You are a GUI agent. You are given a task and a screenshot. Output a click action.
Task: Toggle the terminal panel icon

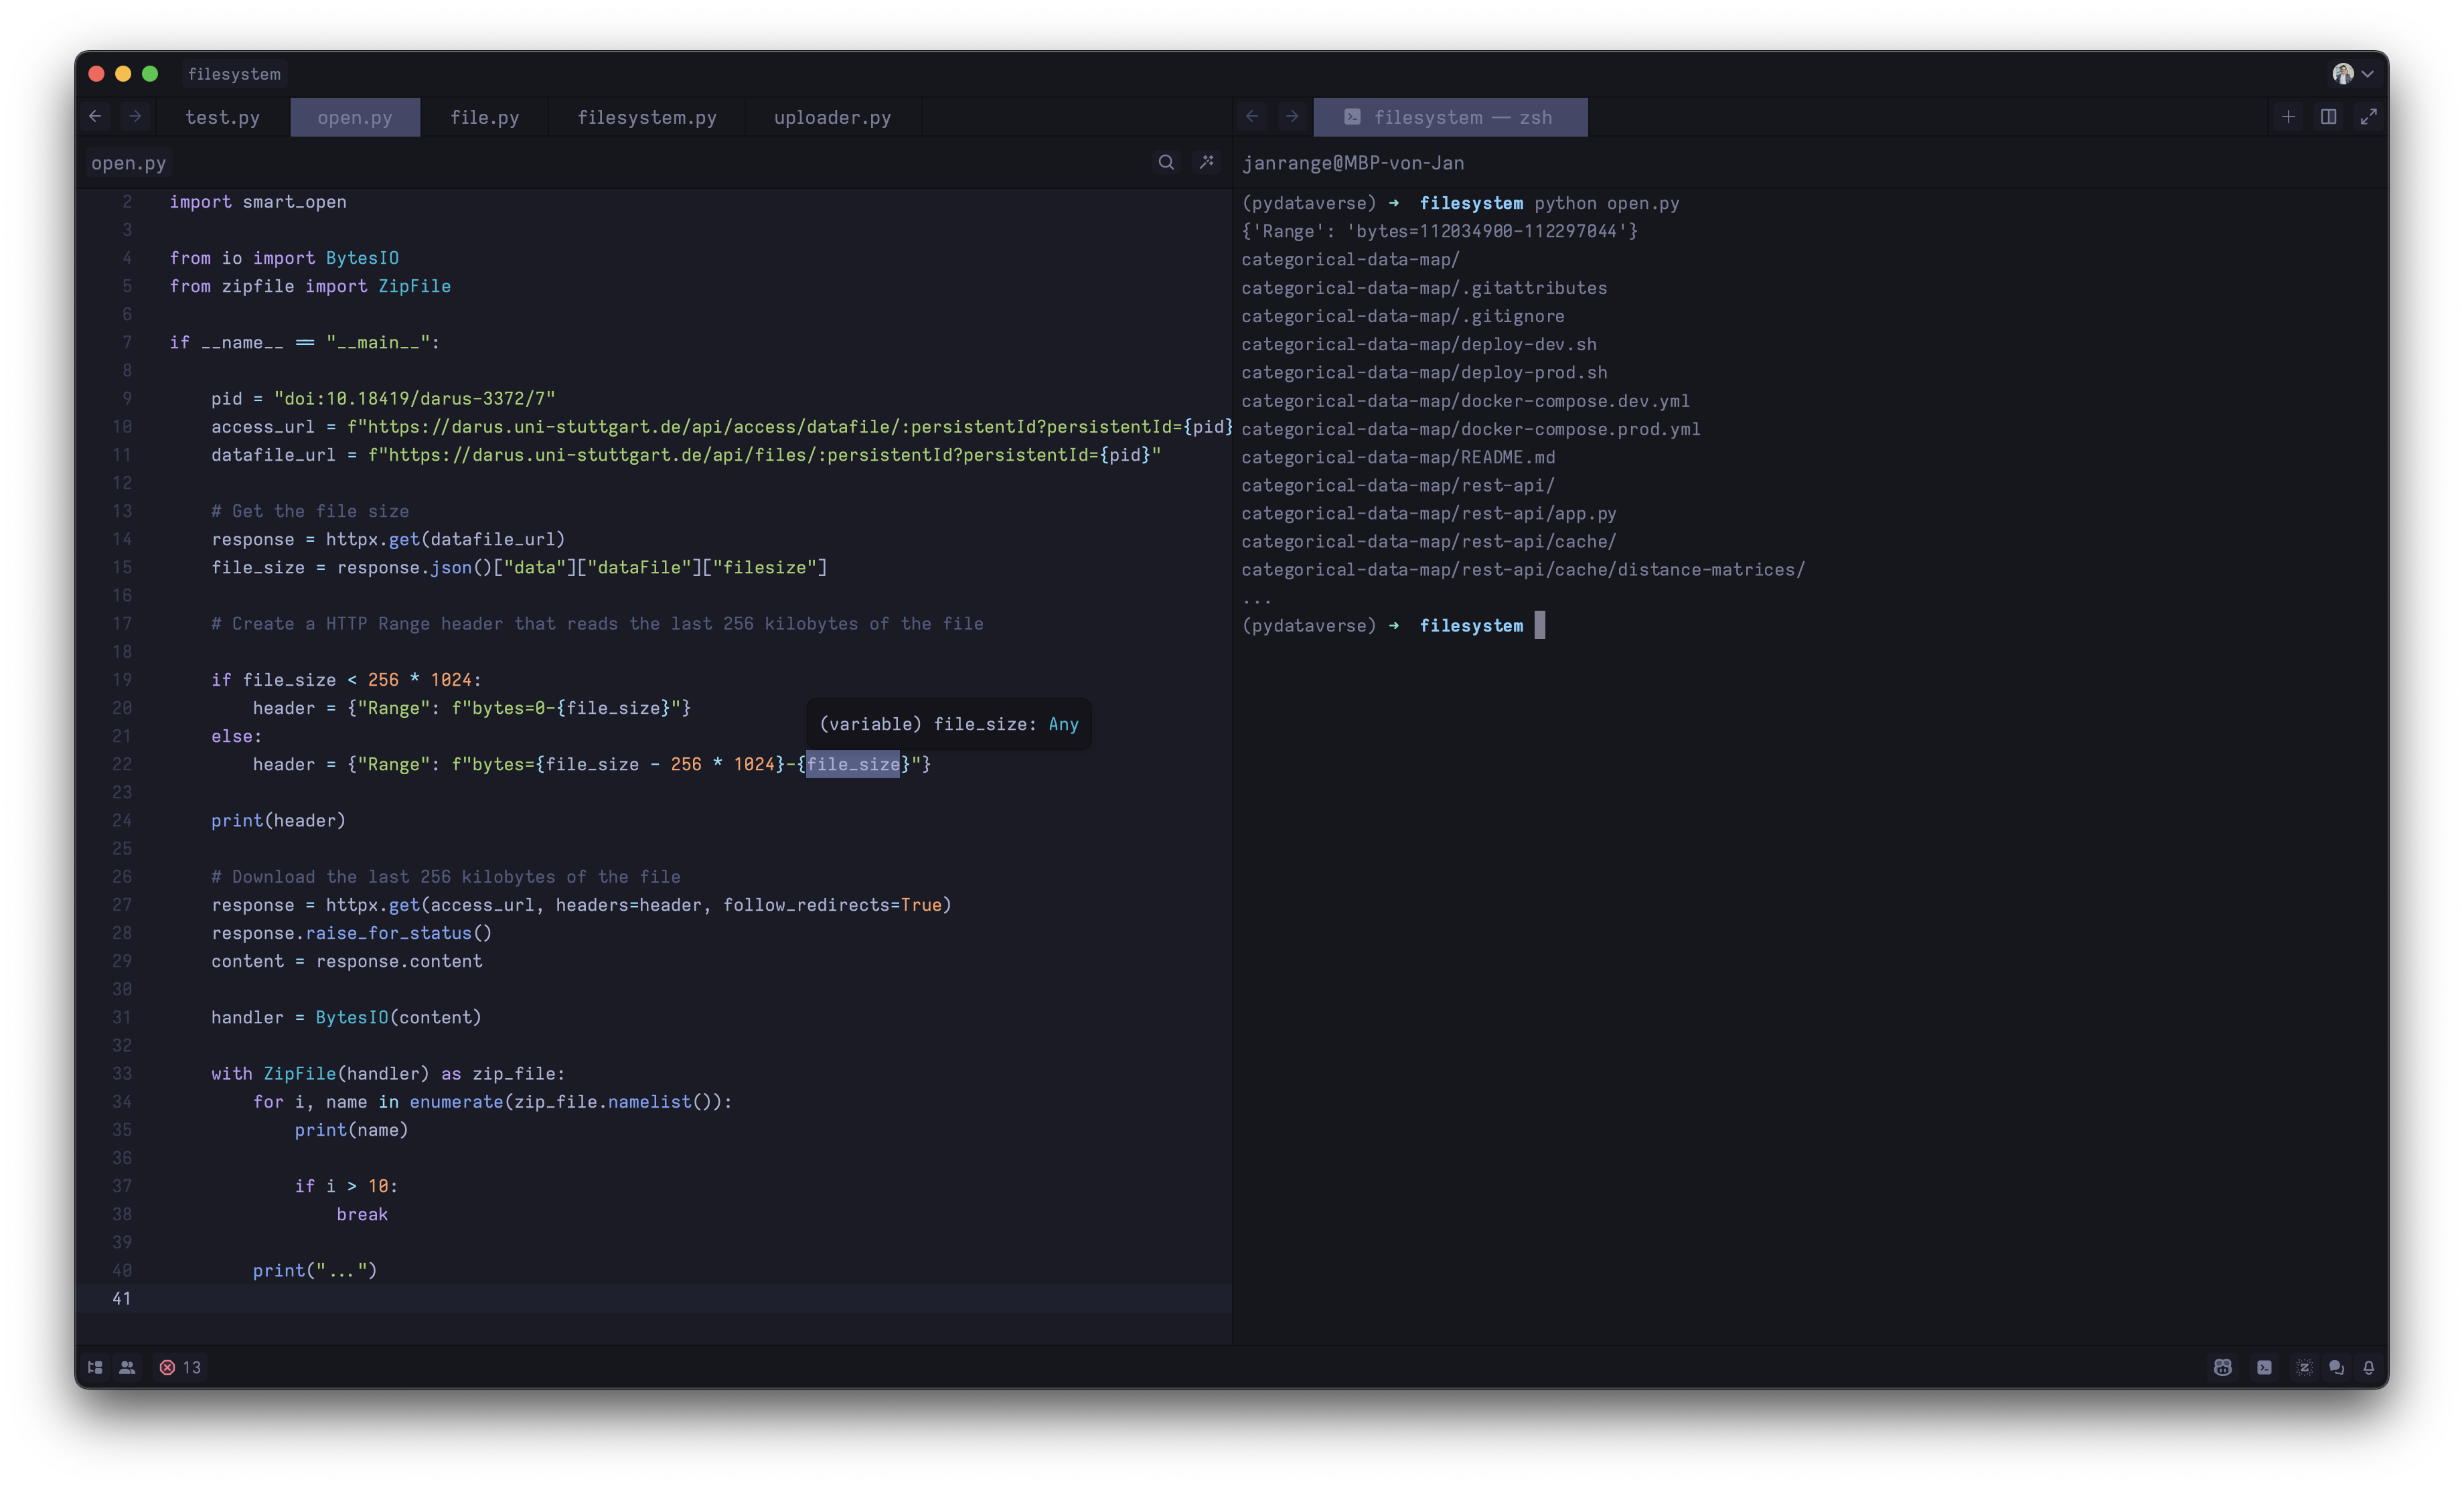click(x=2264, y=1367)
